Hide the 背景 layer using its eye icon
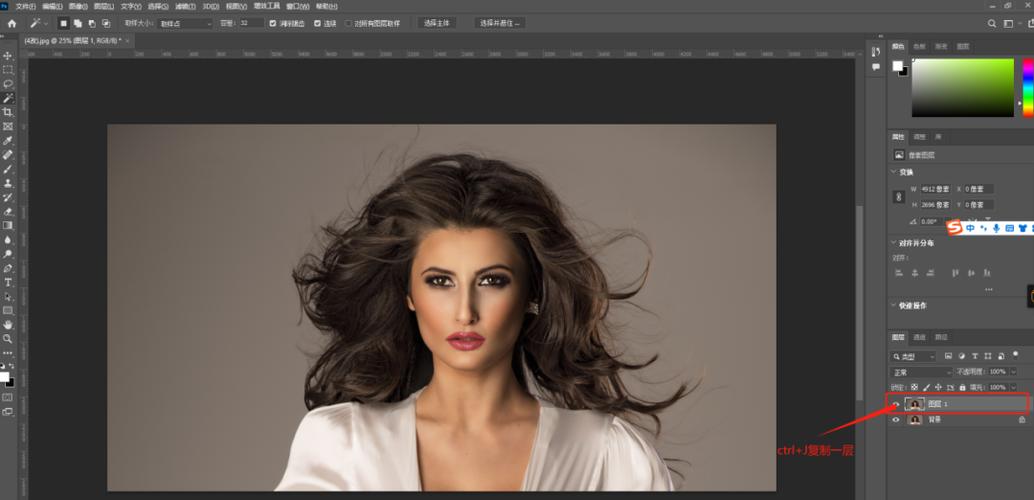The height and width of the screenshot is (500, 1034). pos(896,420)
